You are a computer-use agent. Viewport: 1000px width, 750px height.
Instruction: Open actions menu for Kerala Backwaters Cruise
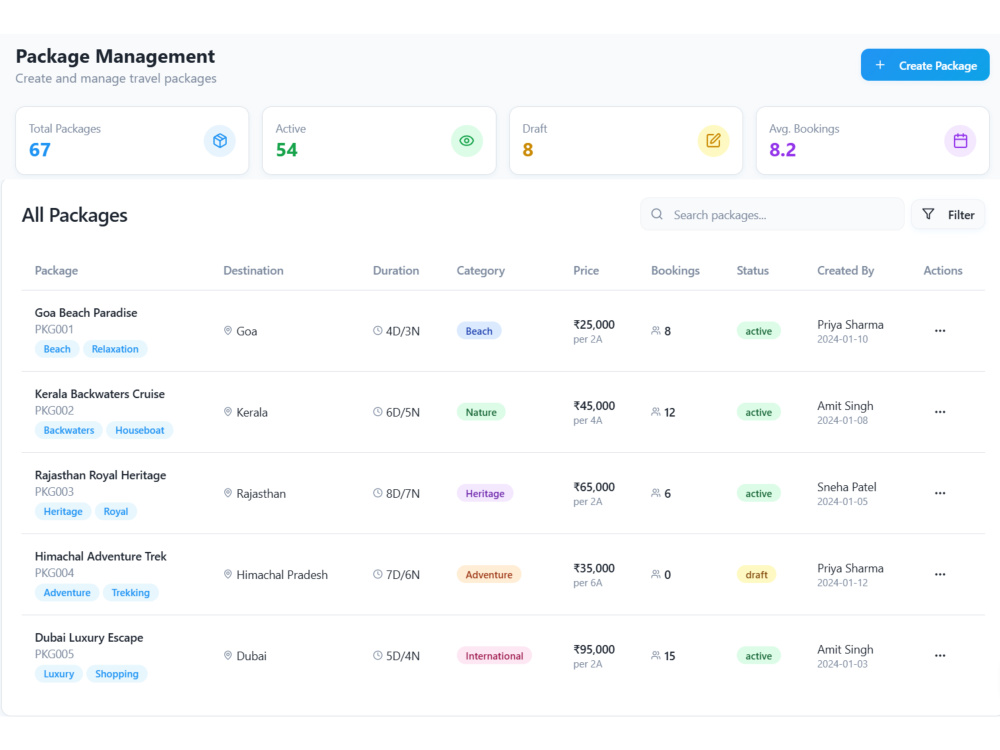click(940, 412)
